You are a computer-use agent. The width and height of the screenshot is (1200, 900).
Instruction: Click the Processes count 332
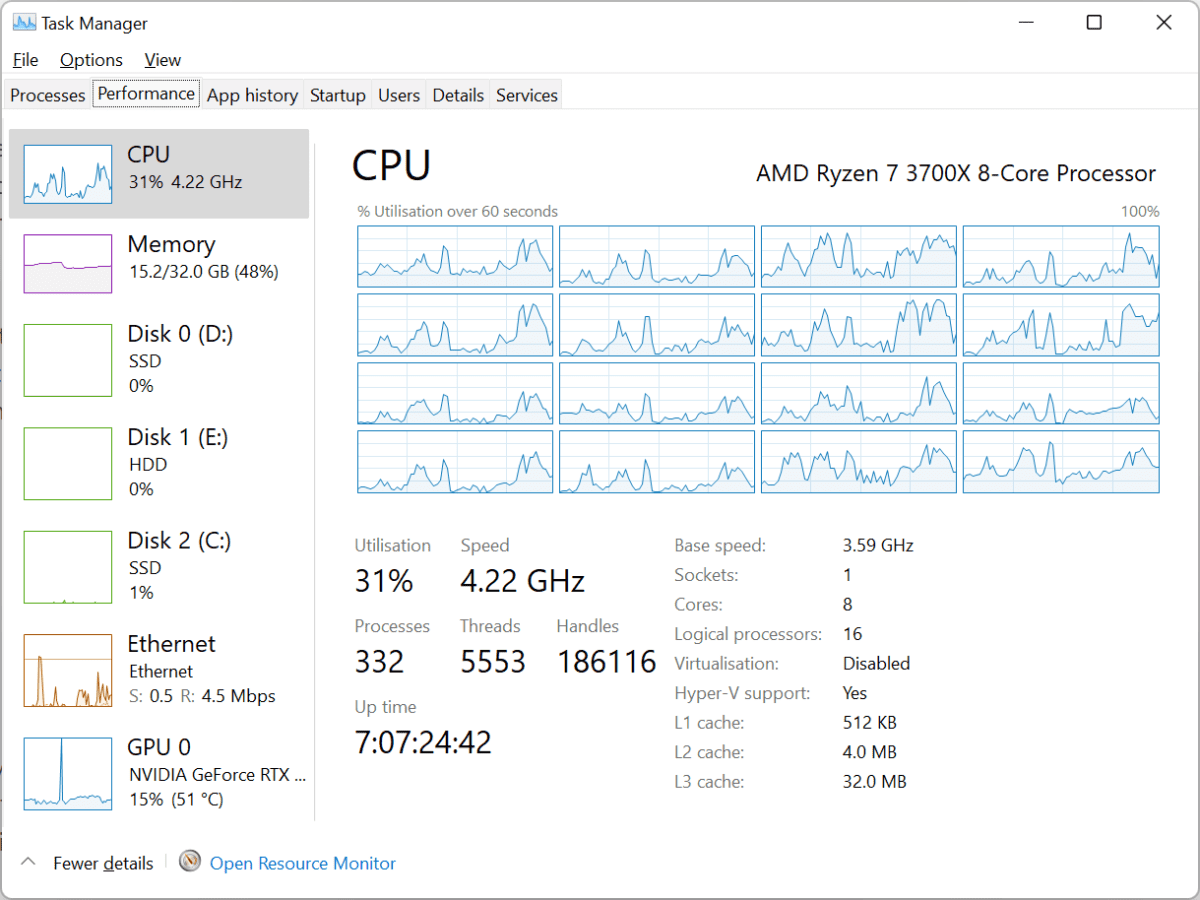tap(380, 661)
